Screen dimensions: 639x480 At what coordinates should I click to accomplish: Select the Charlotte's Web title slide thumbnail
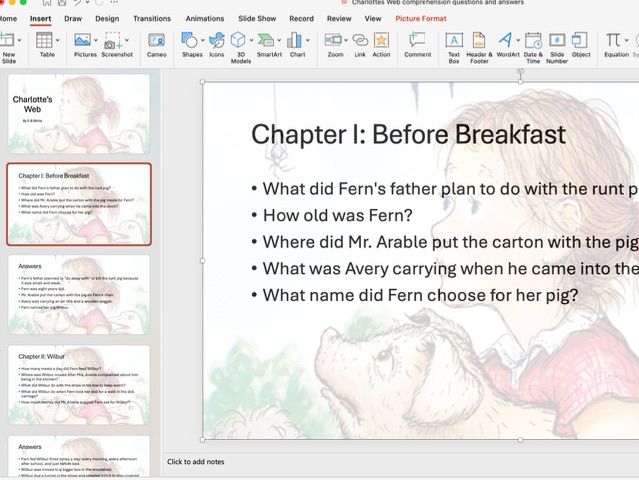tap(79, 114)
